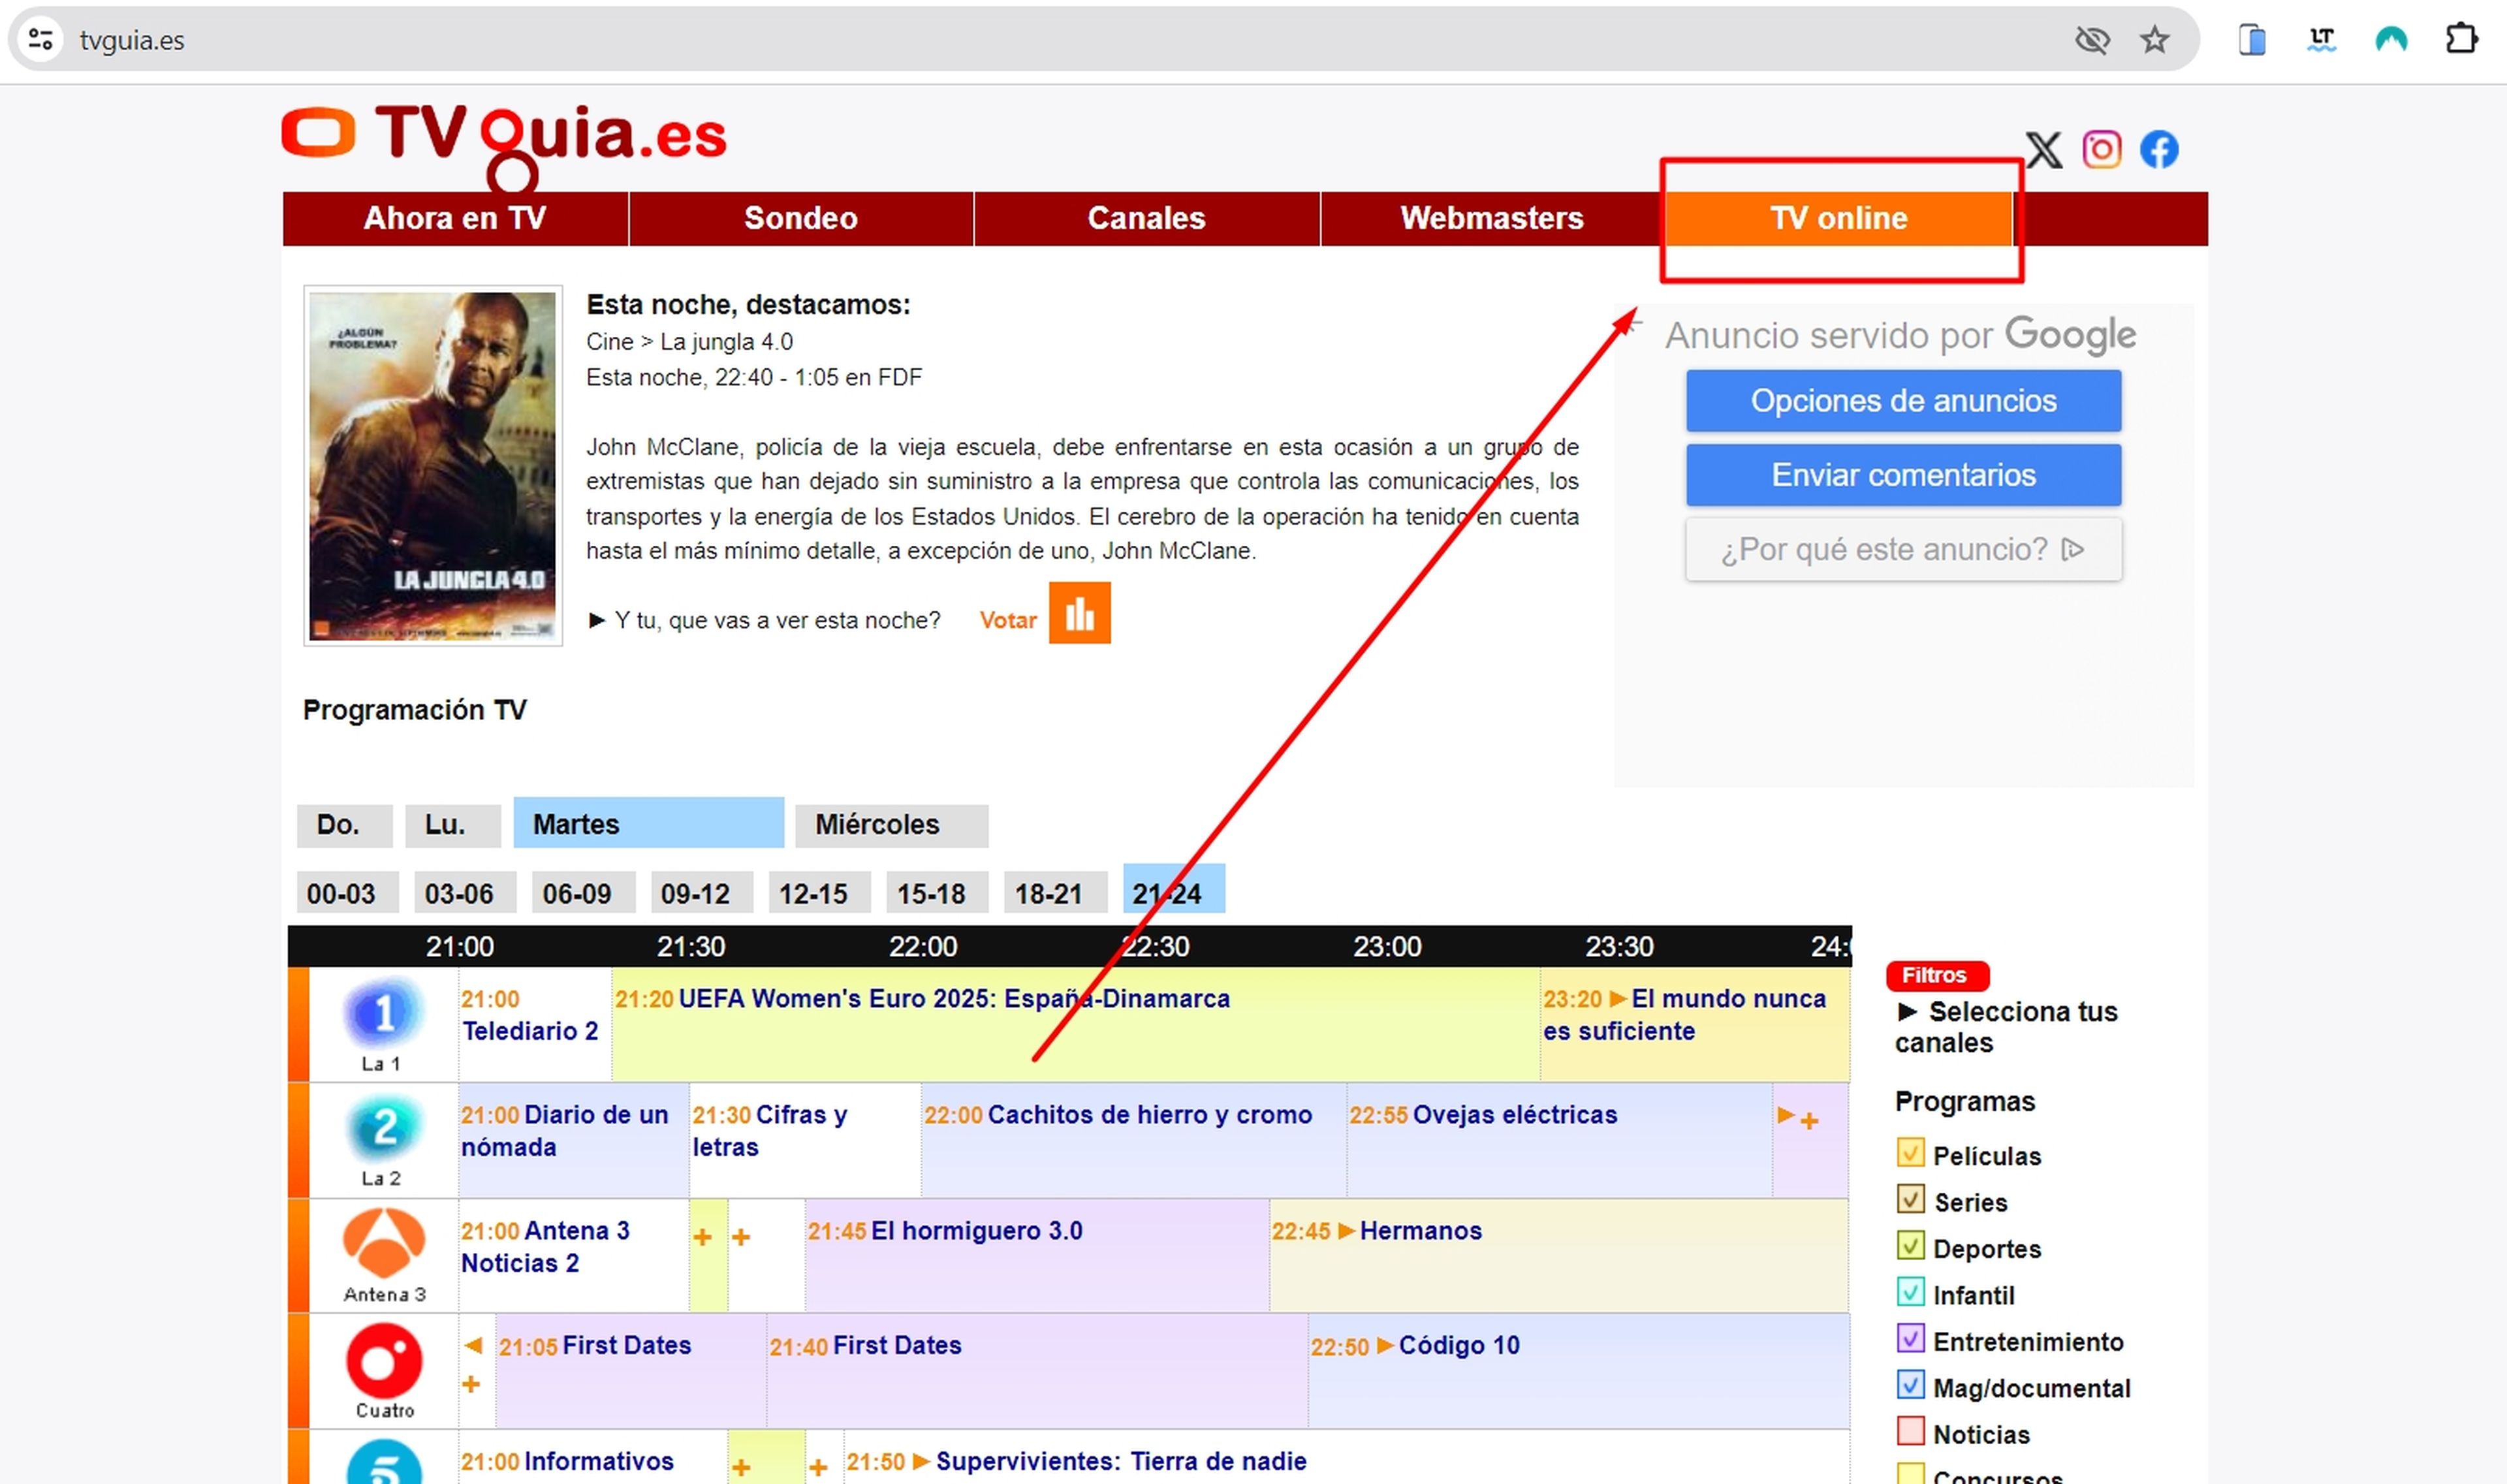The image size is (2507, 1484).
Task: Open the Webmasters menu item
Action: [x=1492, y=218]
